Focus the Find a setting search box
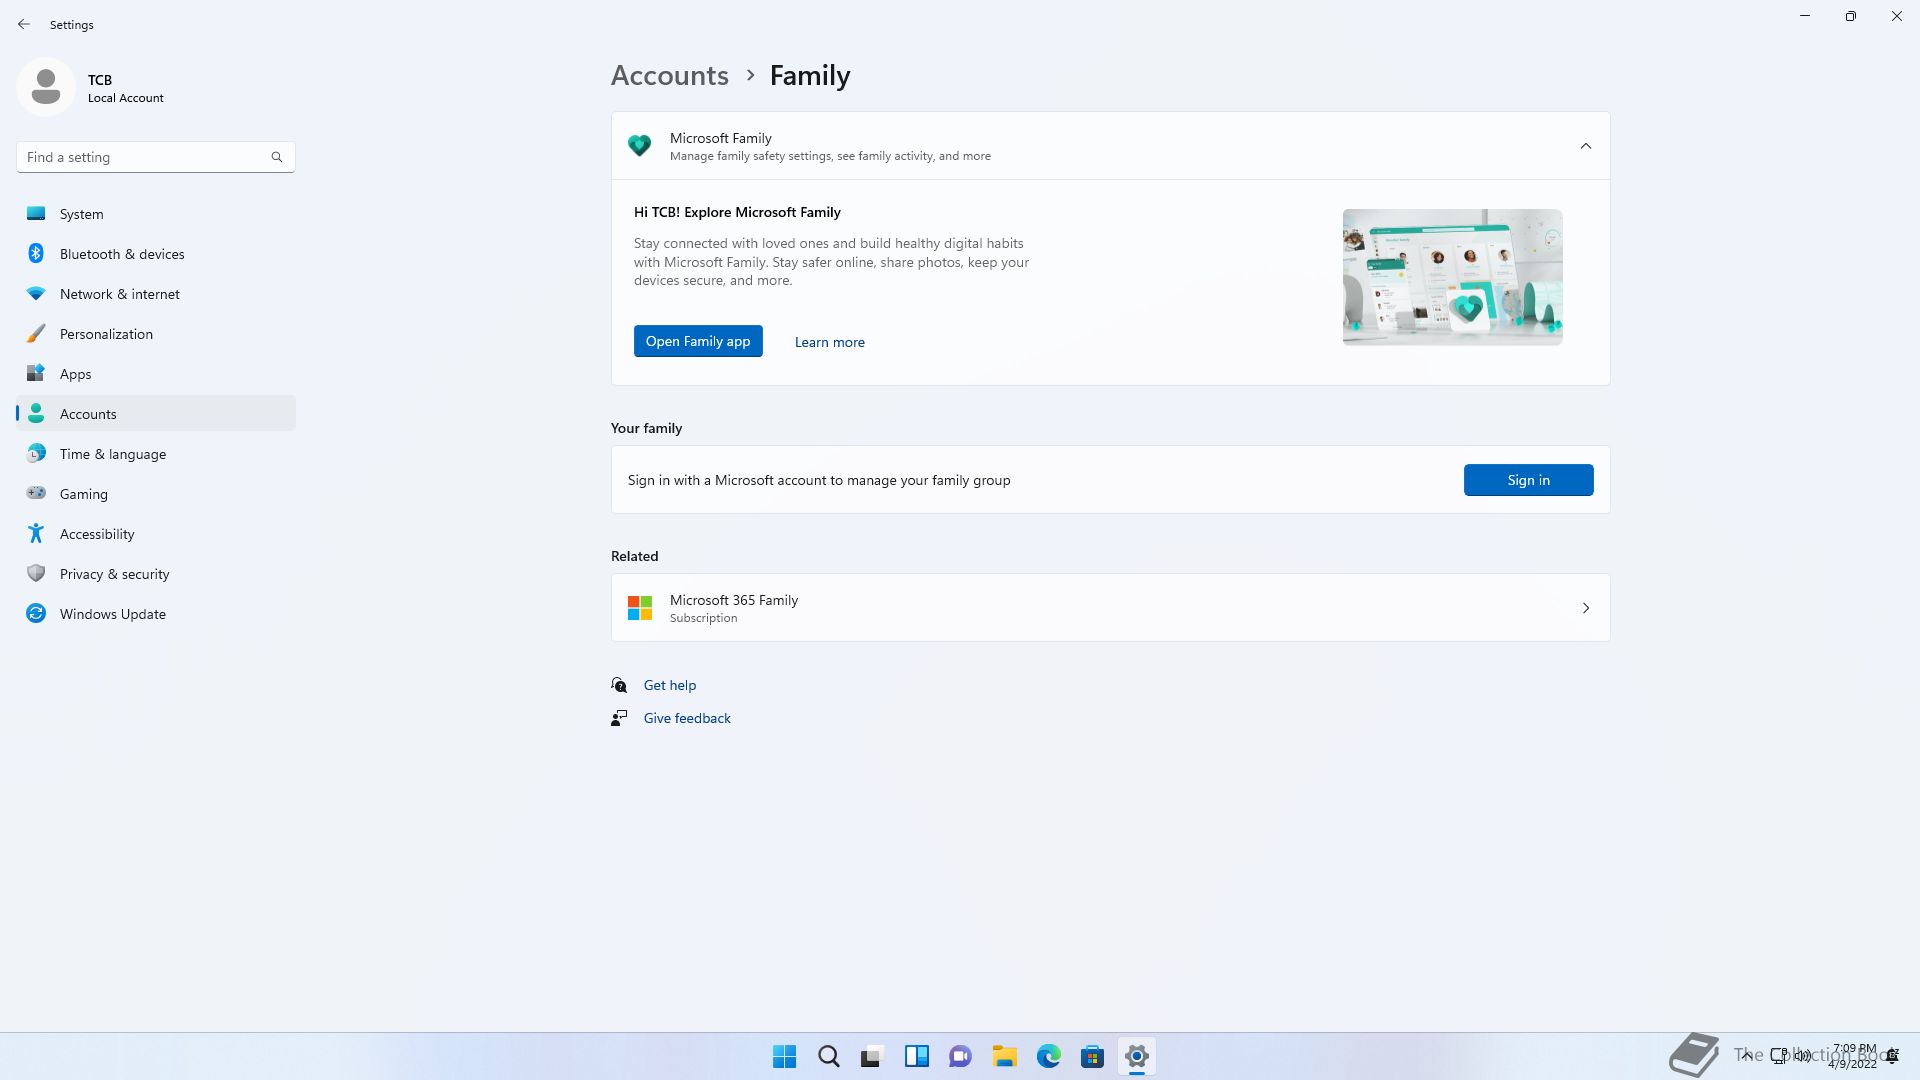This screenshot has height=1080, width=1920. click(x=156, y=157)
